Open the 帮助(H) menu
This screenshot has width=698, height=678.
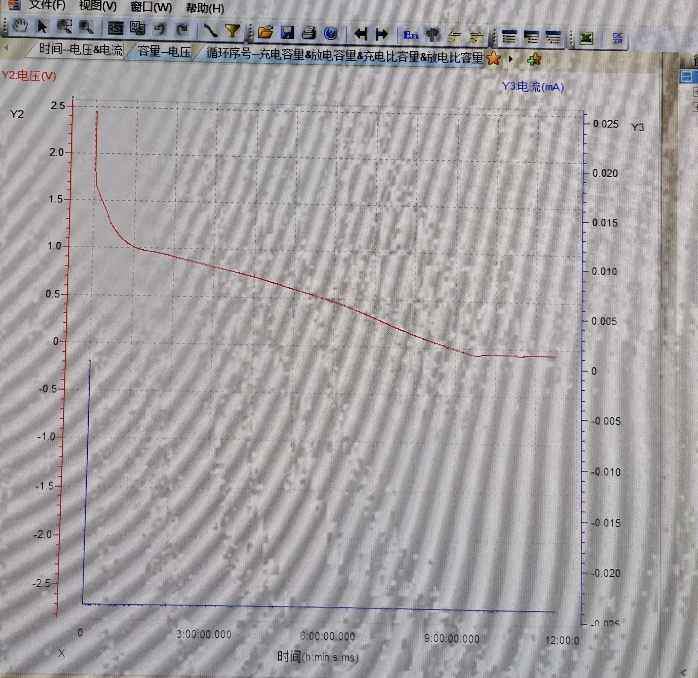click(x=205, y=8)
